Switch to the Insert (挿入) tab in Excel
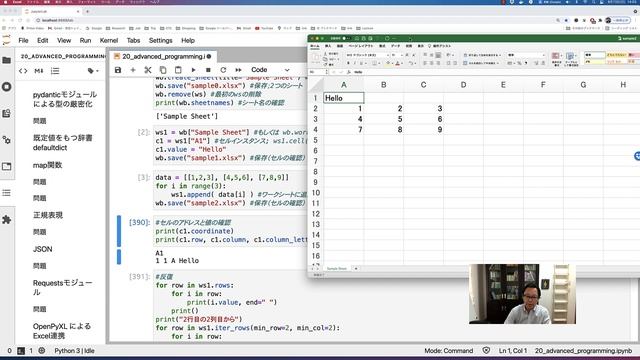Screen dimensions: 640x360 click(x=328, y=46)
